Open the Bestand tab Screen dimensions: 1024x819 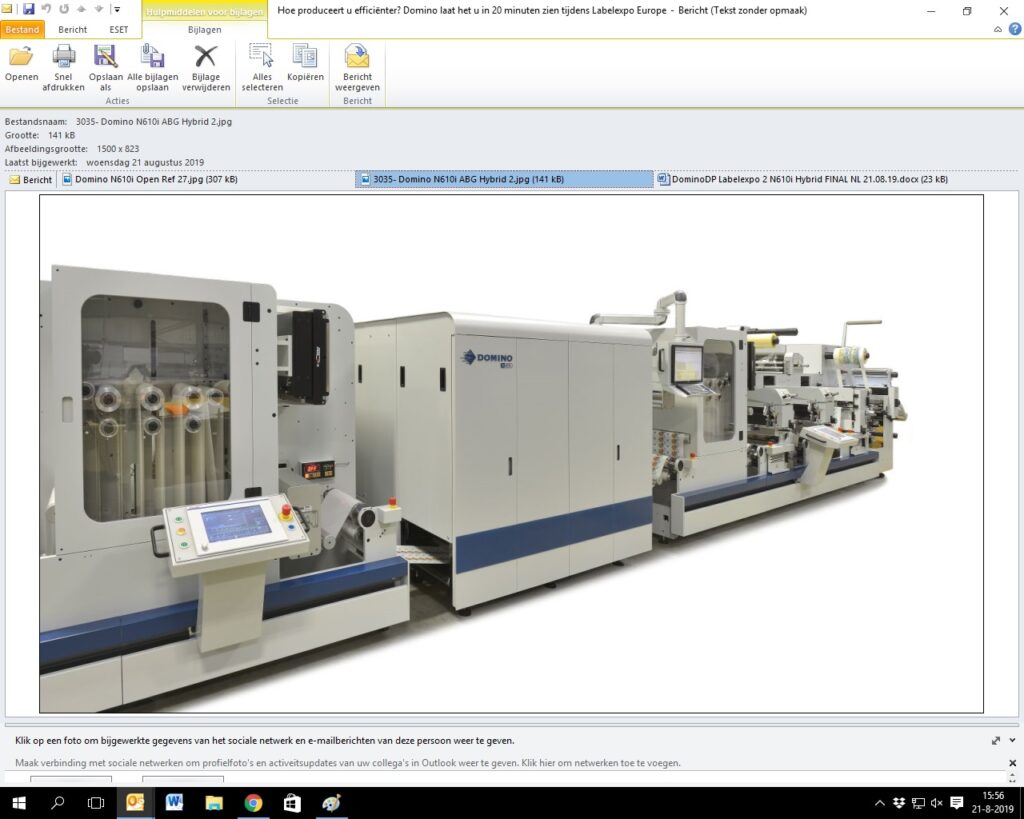pos(22,29)
